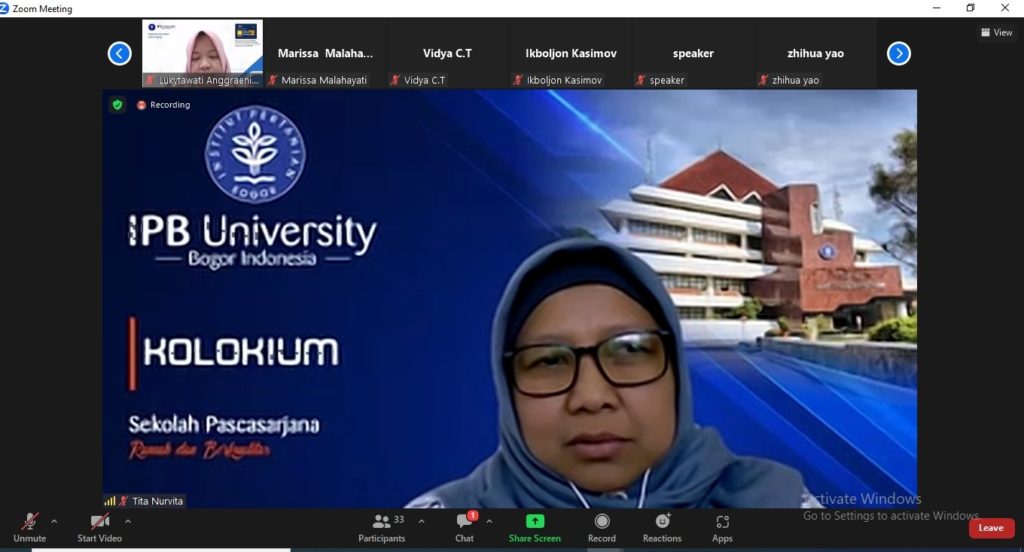This screenshot has height=552, width=1024.
Task: Minimize the Zoom Meeting window
Action: [936, 8]
